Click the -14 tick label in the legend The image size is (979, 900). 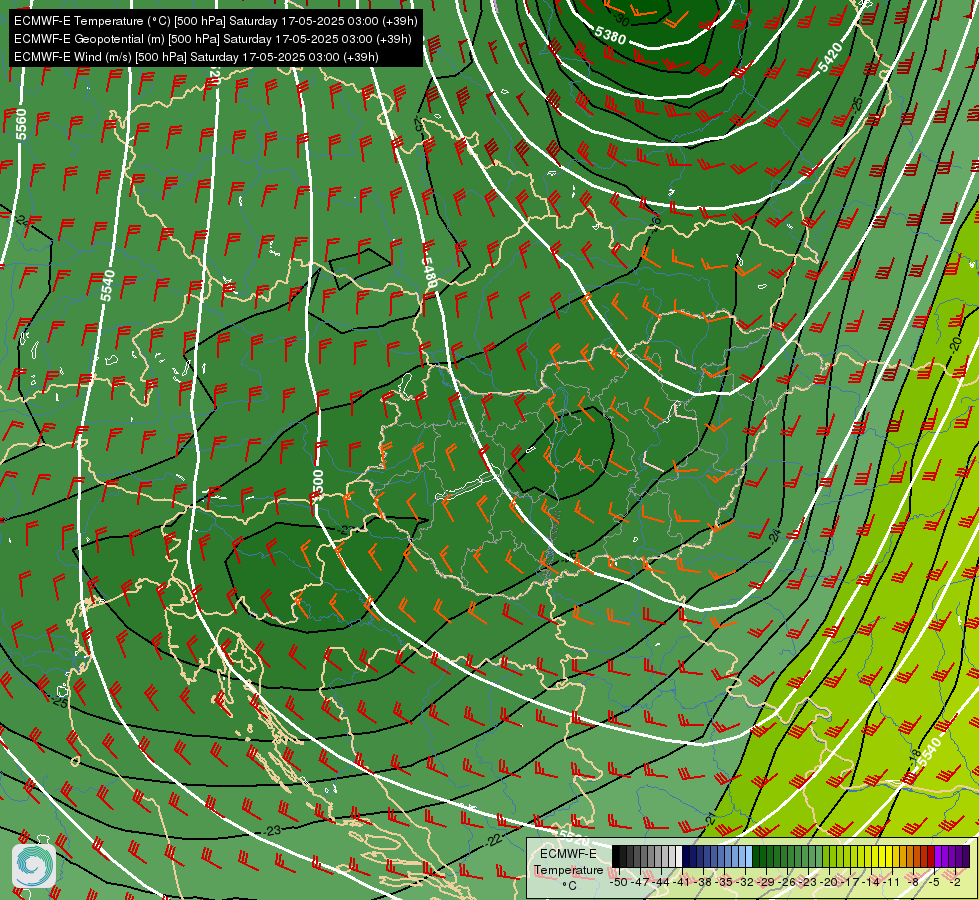pos(871,883)
